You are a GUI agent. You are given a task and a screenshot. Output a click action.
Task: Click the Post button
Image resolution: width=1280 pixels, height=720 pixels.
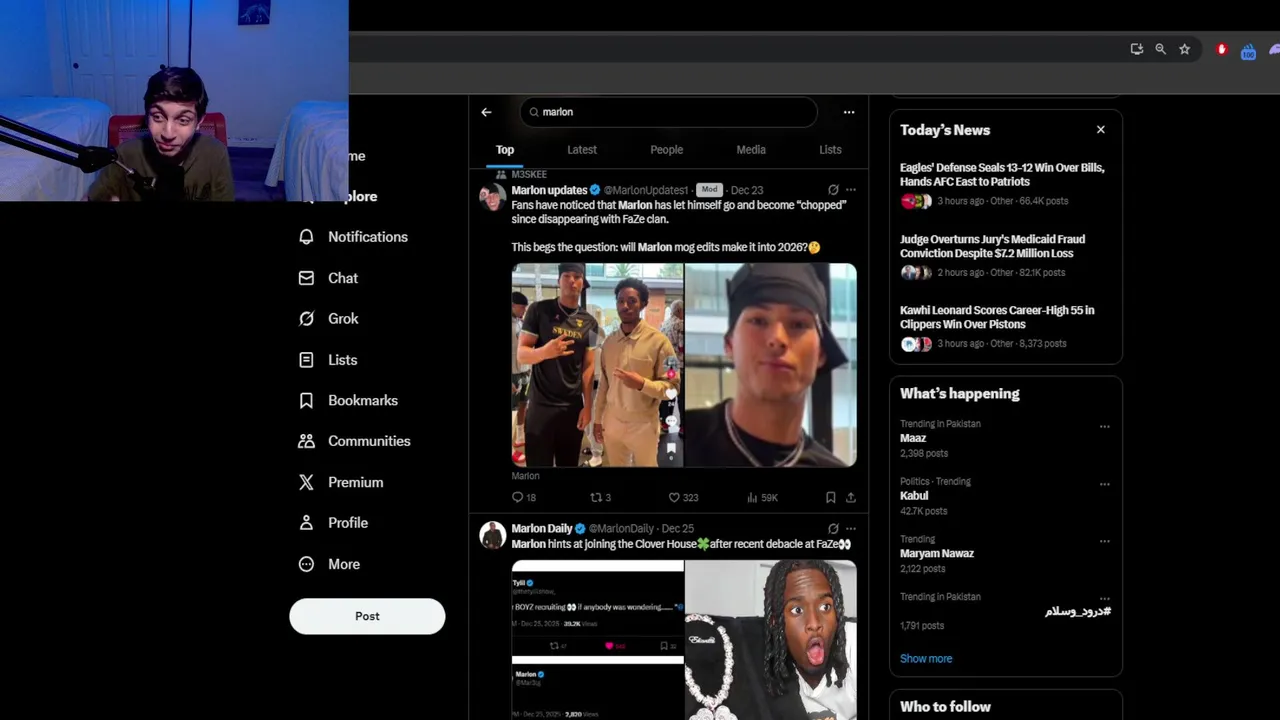367,616
